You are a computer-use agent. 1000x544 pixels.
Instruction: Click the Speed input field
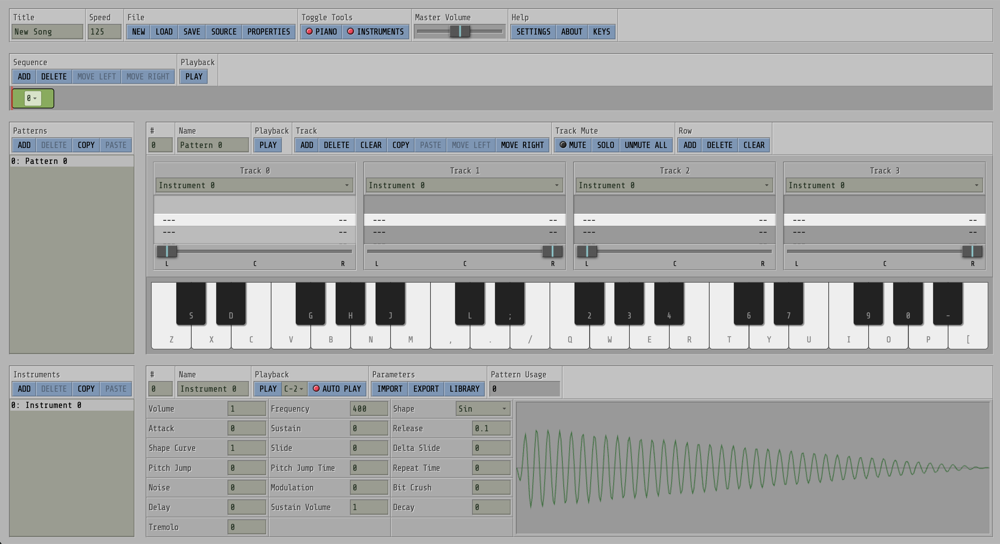(104, 31)
